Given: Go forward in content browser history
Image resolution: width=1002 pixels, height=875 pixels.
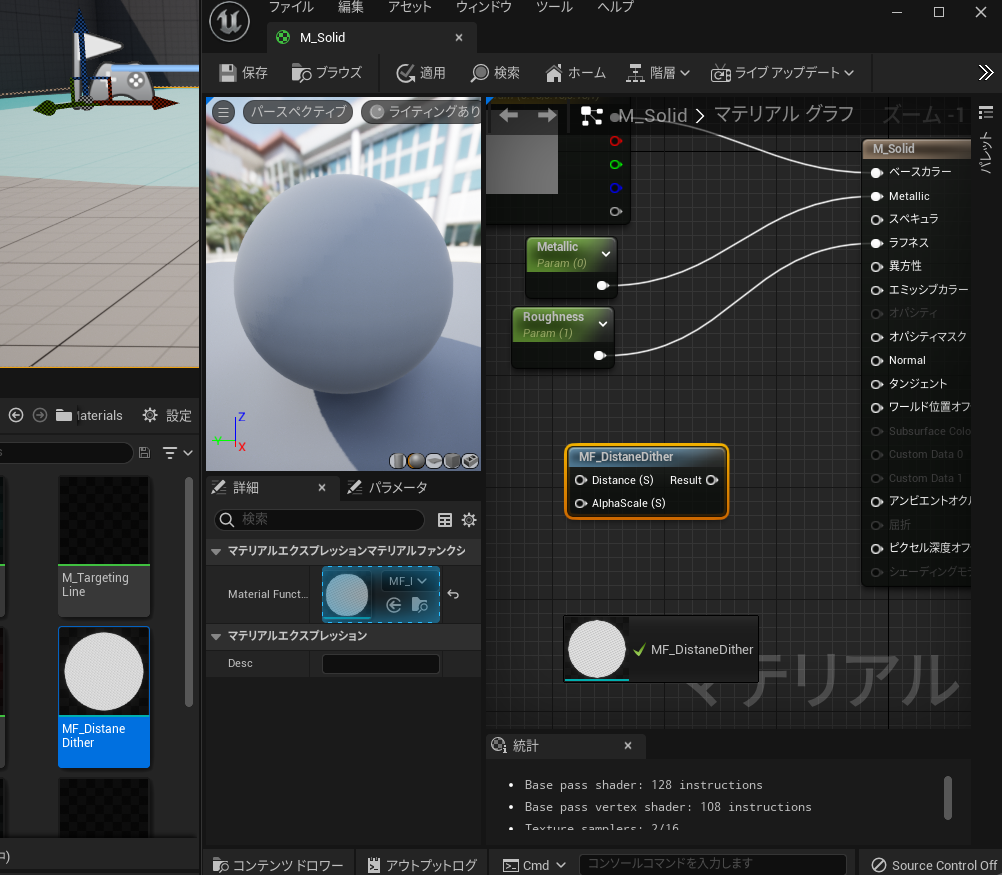Looking at the screenshot, I should point(40,415).
